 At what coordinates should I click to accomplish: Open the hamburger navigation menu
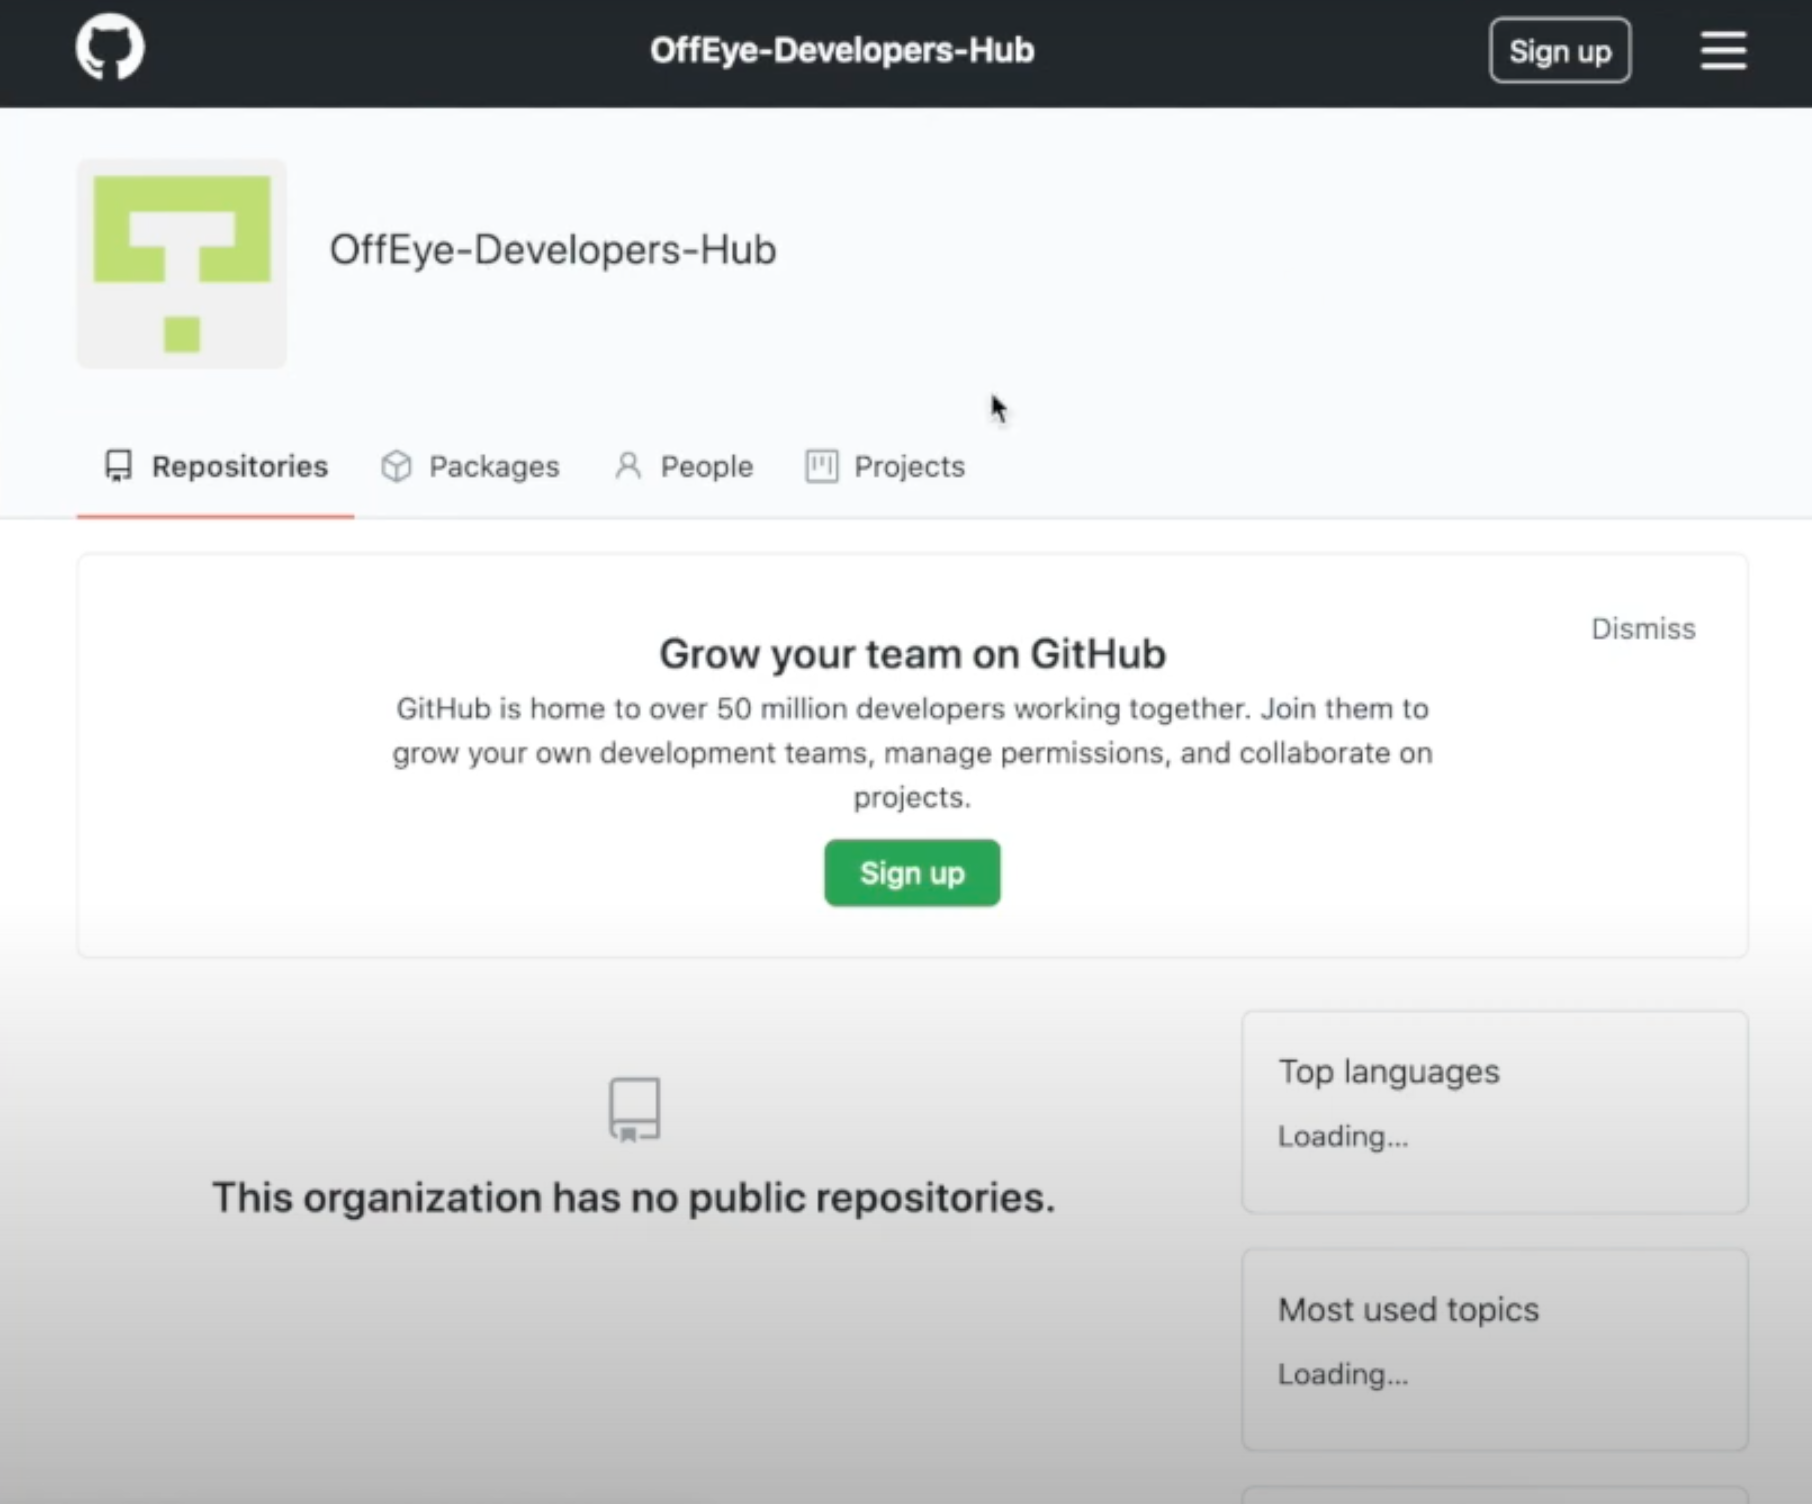1723,50
